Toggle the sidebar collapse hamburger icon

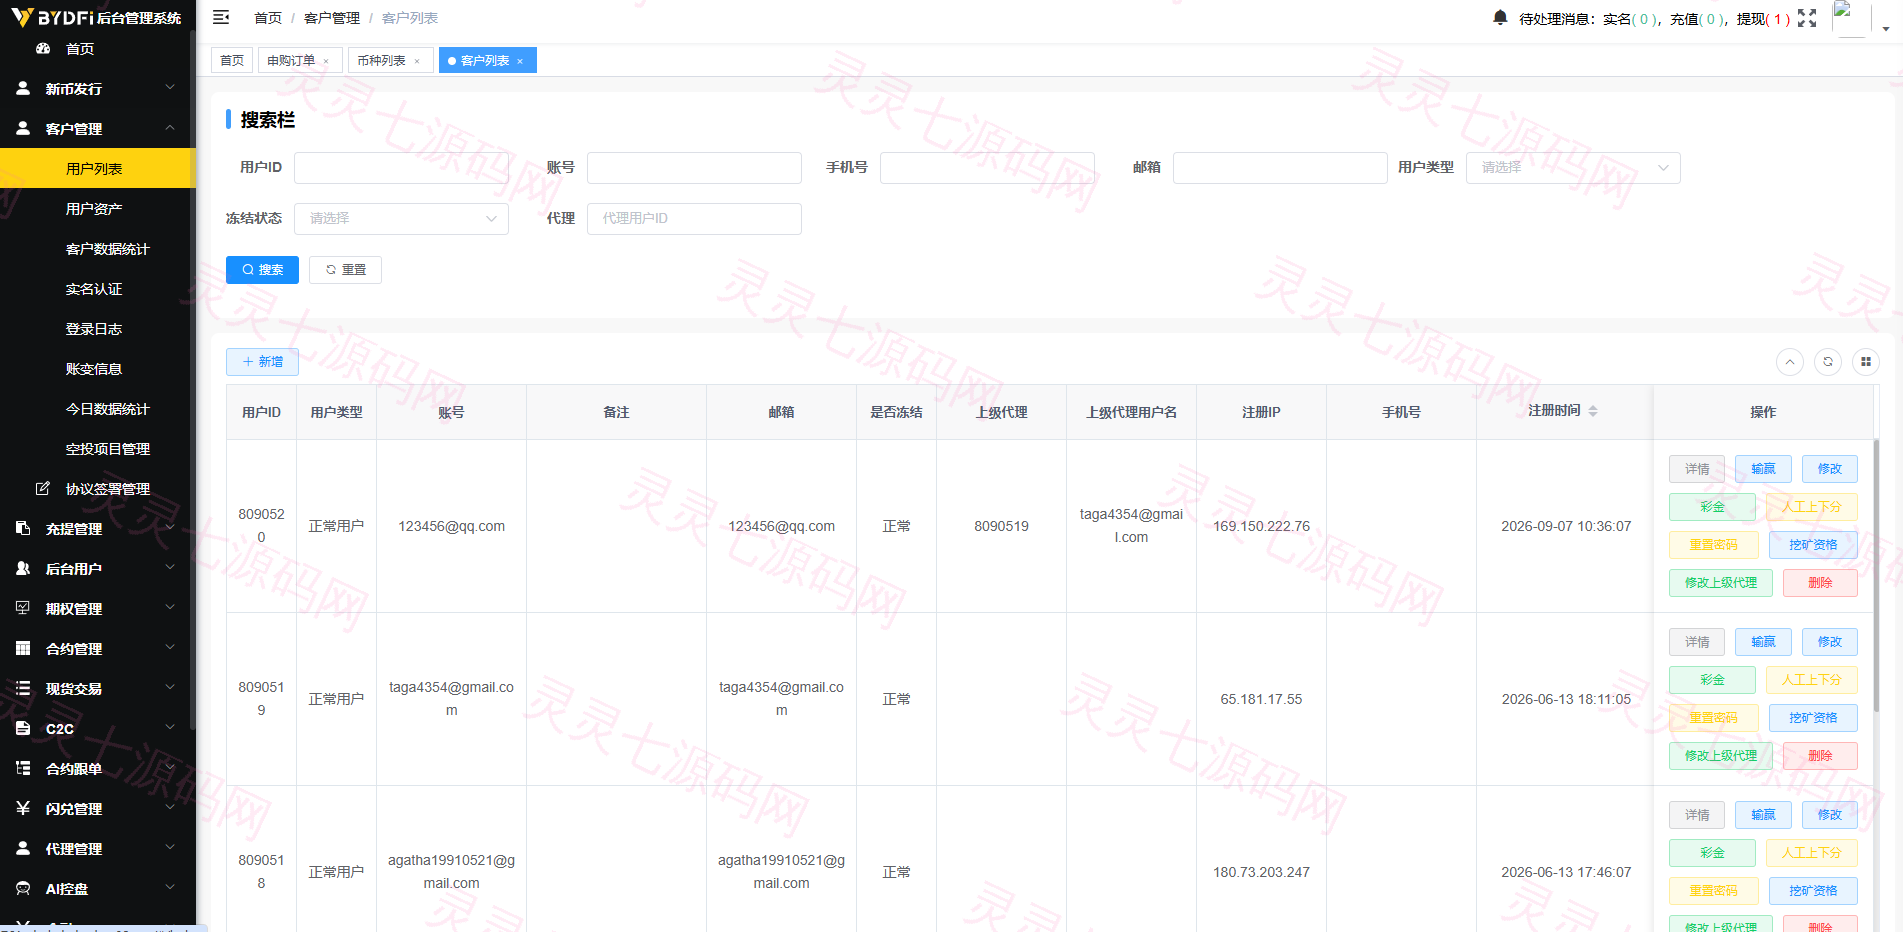coord(221,17)
